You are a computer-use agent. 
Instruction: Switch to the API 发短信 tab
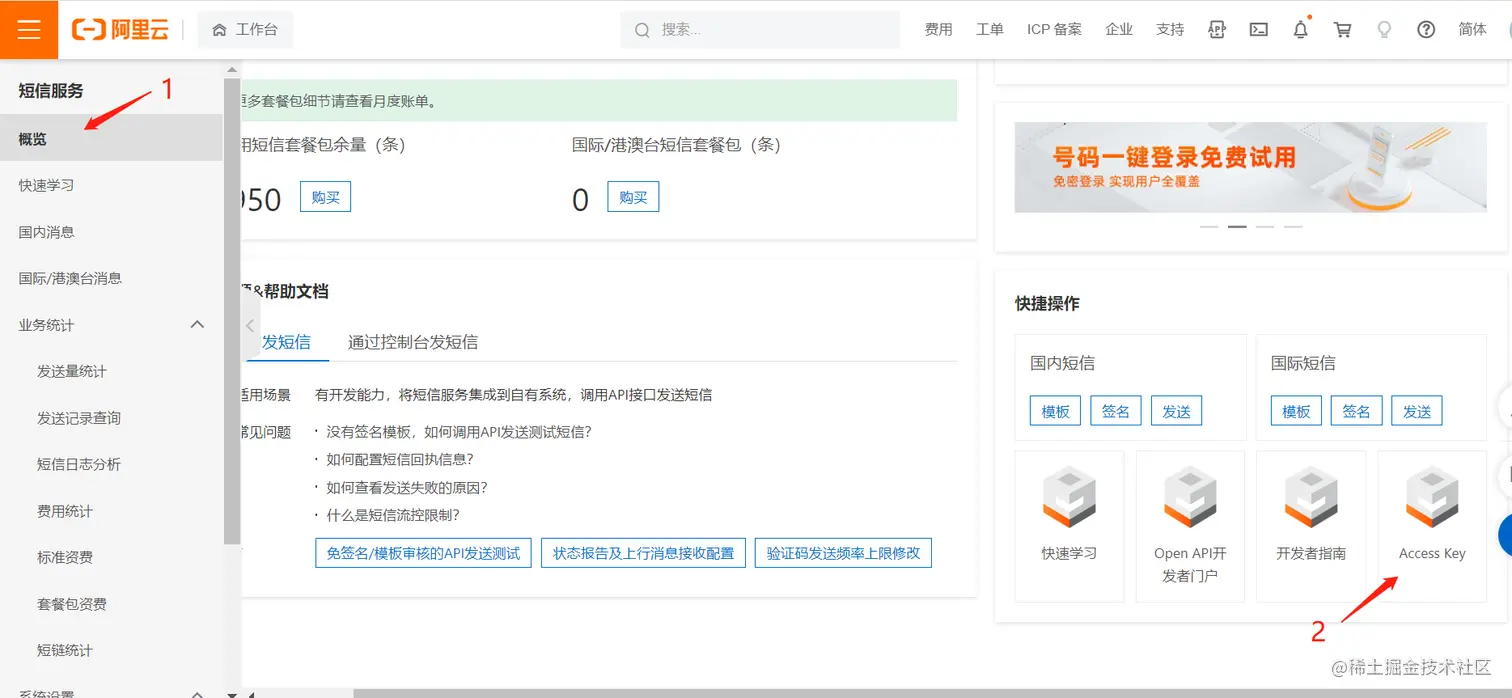tap(285, 342)
